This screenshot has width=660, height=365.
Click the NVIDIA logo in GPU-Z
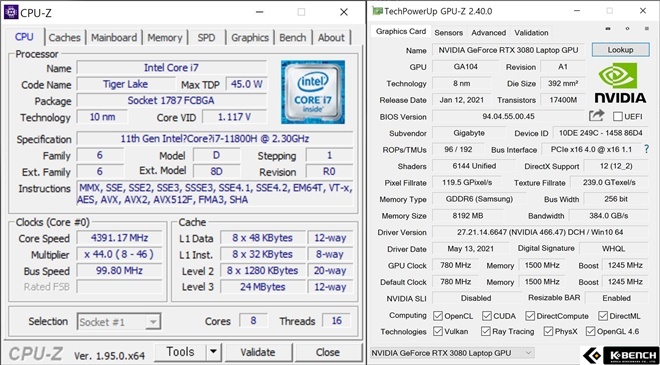pyautogui.click(x=620, y=83)
